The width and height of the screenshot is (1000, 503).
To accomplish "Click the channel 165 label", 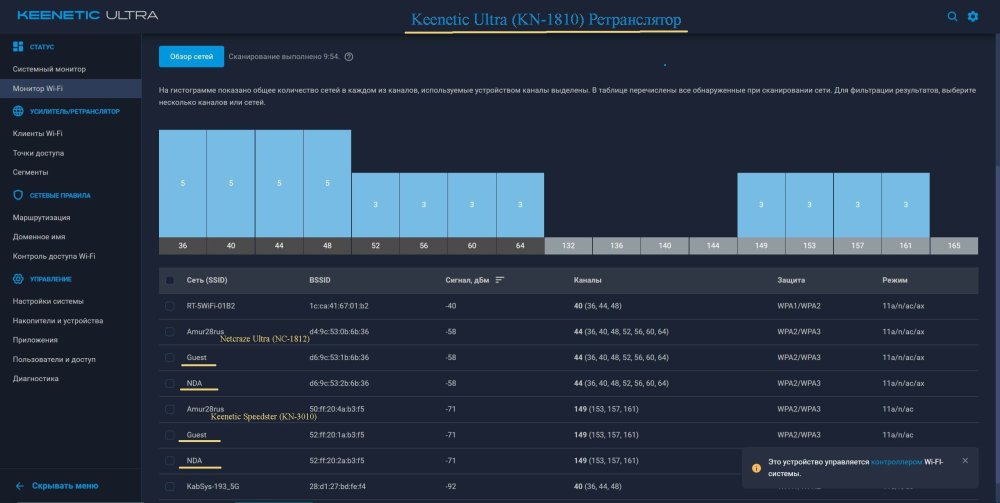I will click(954, 245).
